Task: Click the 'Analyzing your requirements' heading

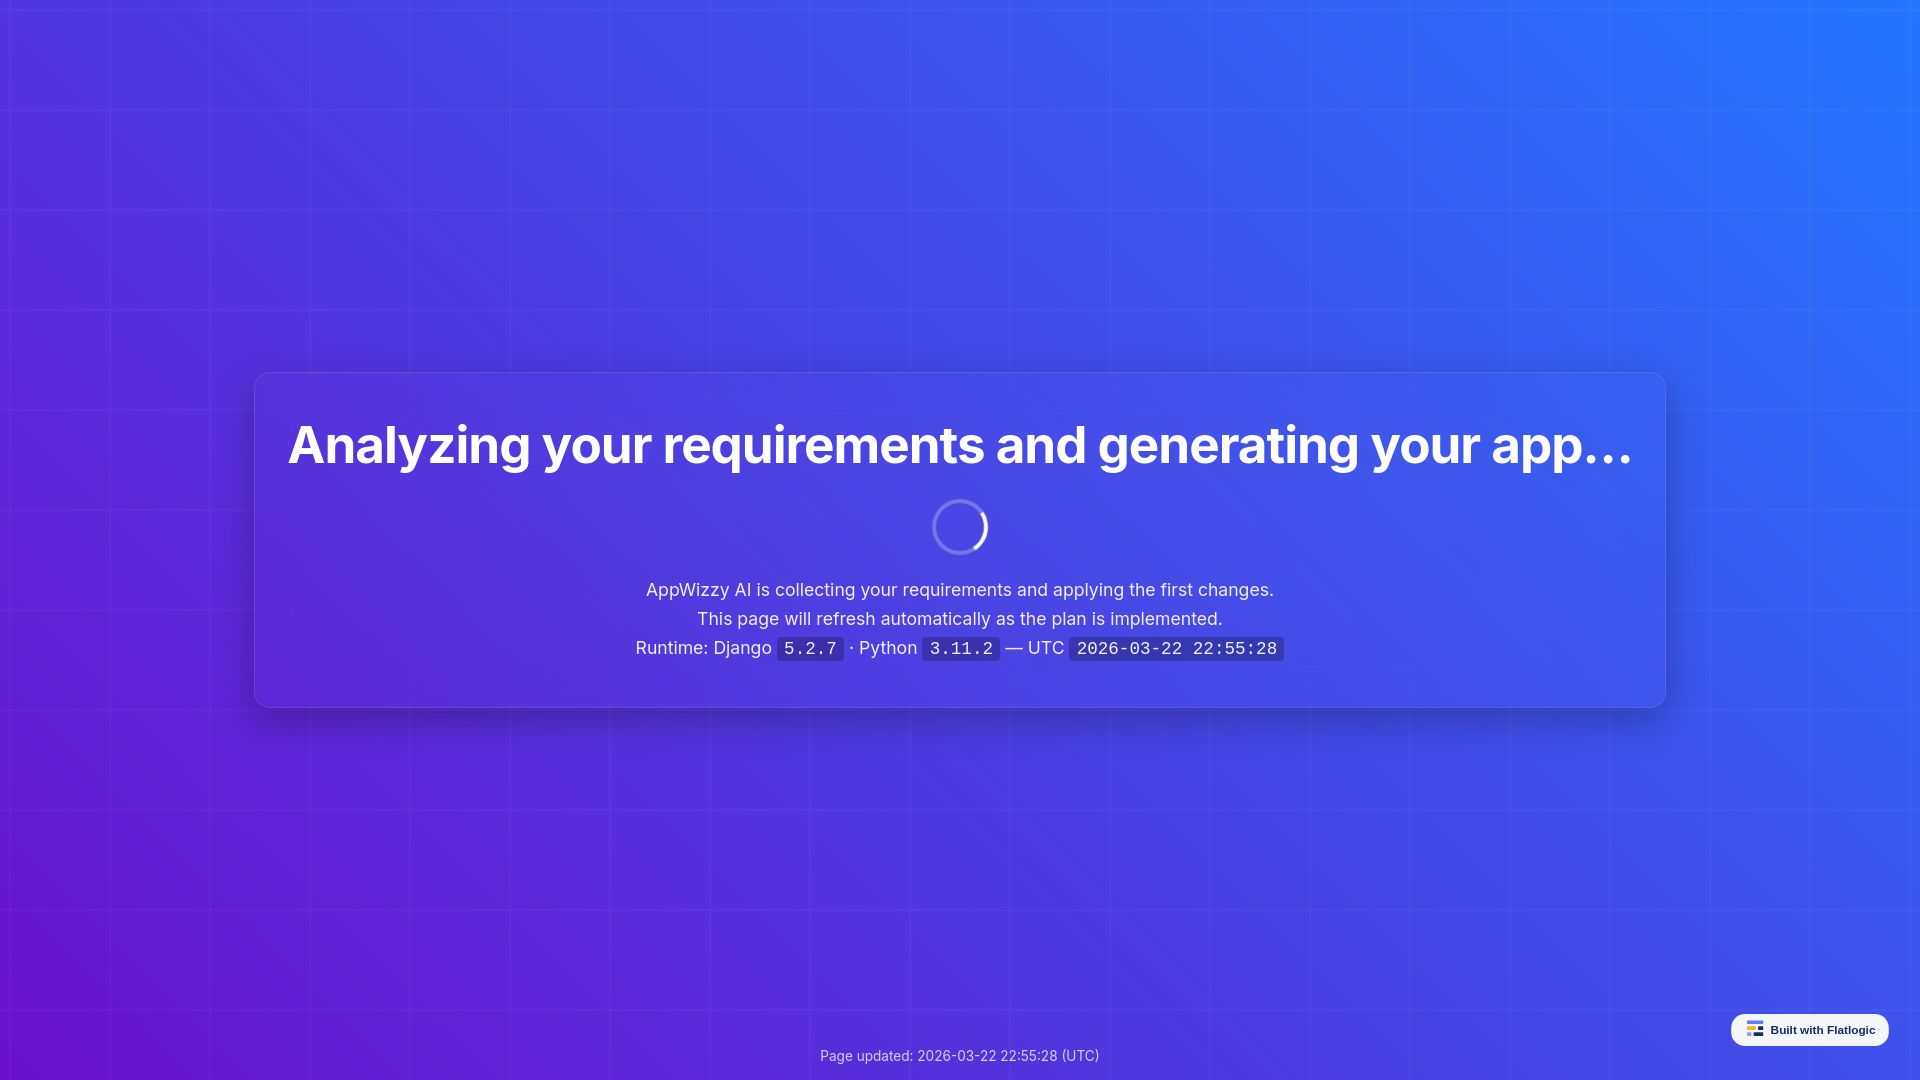Action: coord(960,445)
